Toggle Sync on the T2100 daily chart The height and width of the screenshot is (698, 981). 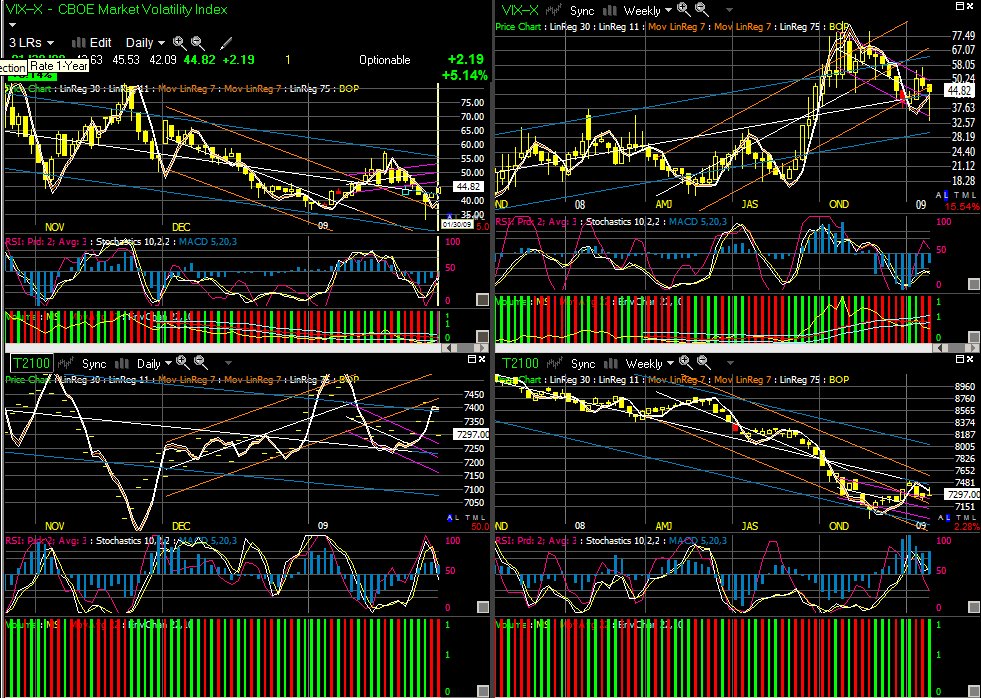(x=94, y=364)
